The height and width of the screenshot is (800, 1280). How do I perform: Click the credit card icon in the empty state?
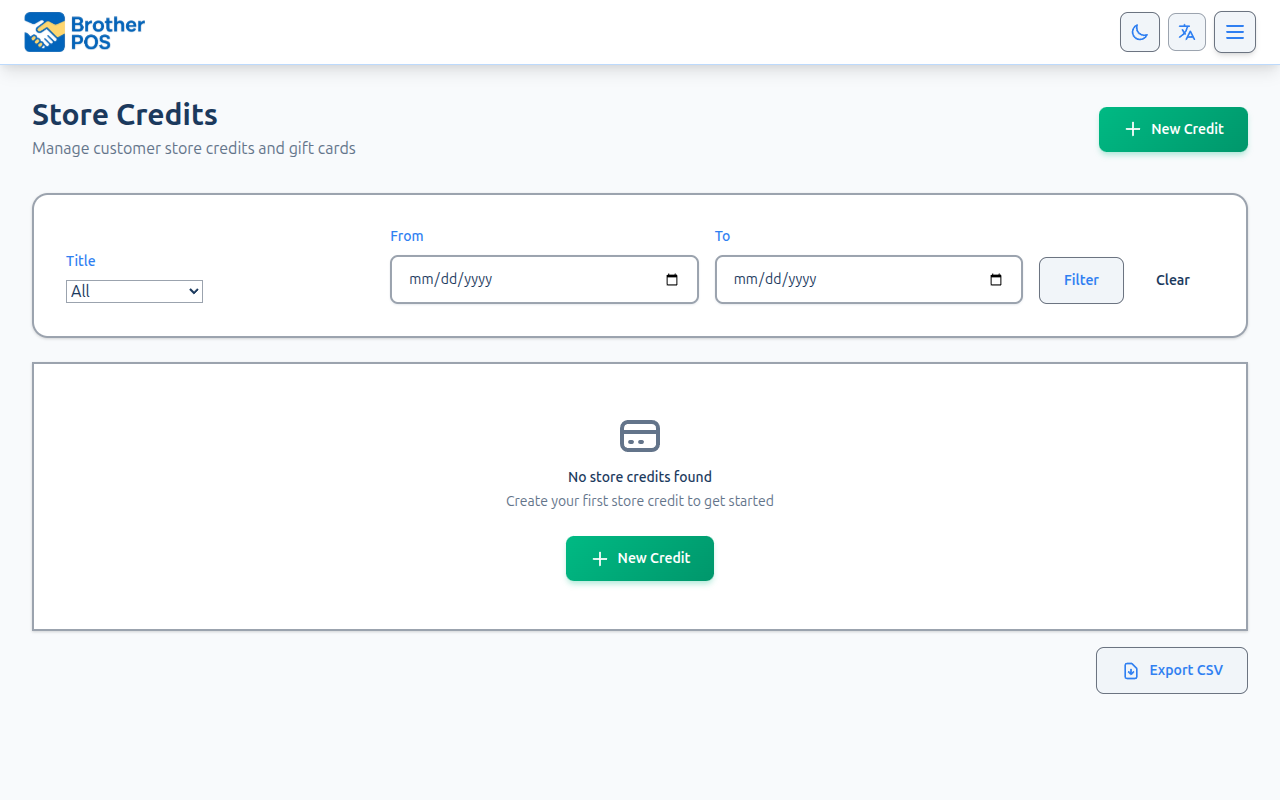pos(639,436)
